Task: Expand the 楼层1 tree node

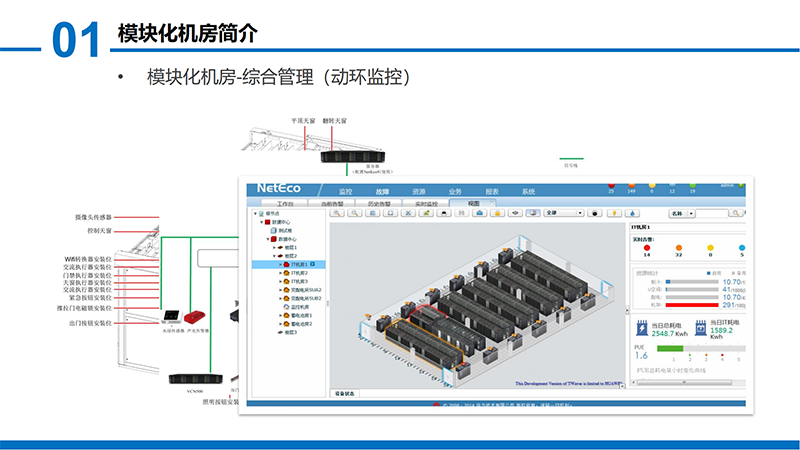Action: point(274,247)
